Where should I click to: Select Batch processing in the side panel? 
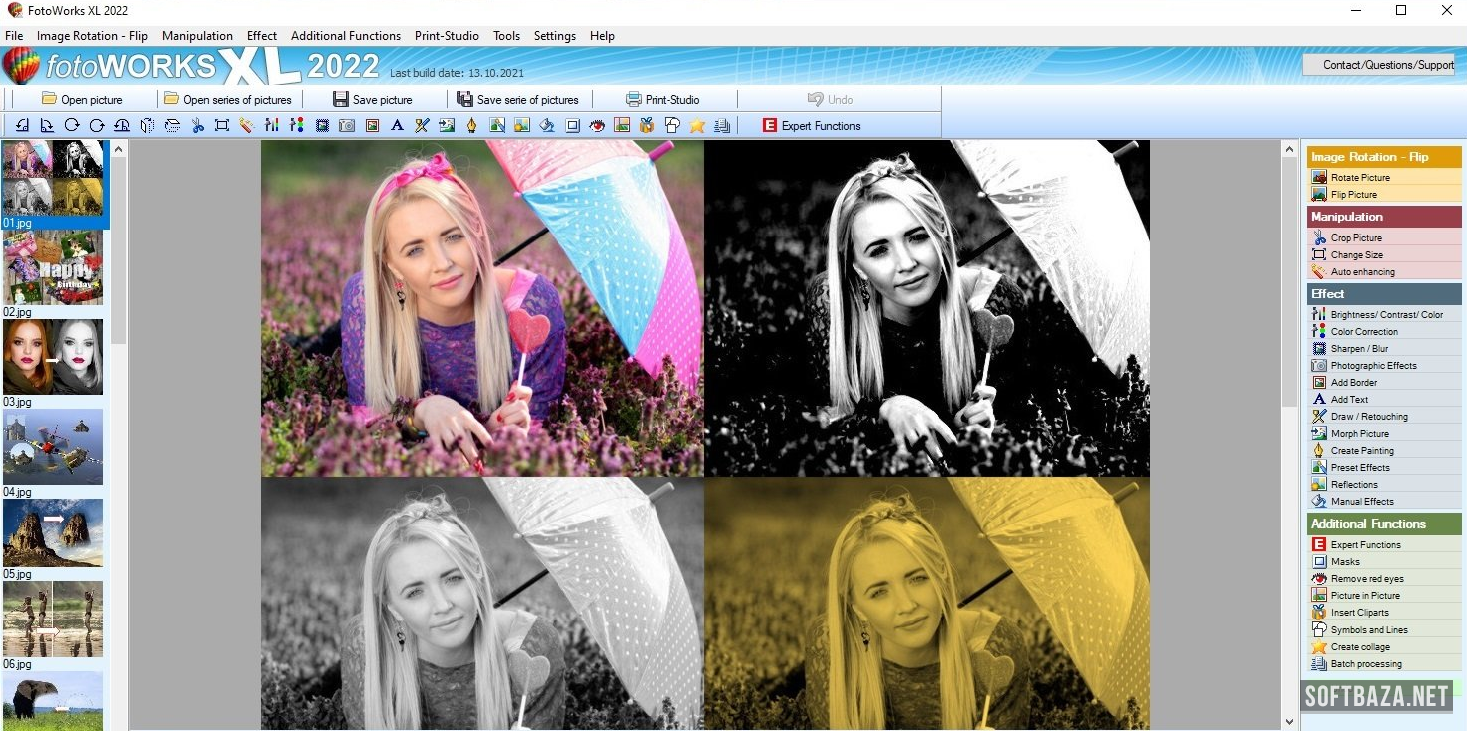coord(1365,664)
